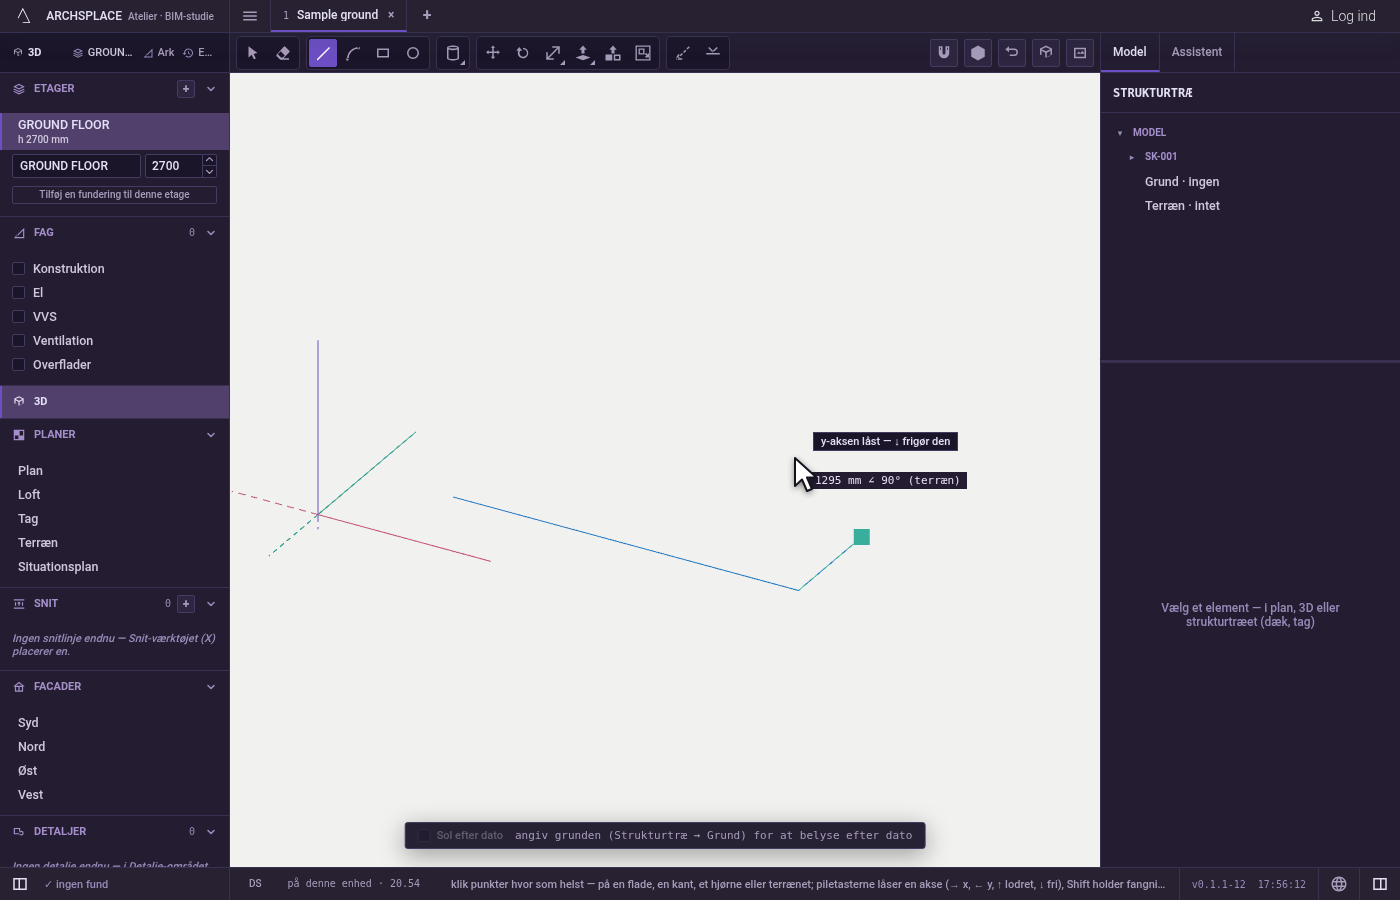The width and height of the screenshot is (1400, 900).
Task: Toggle the Sol efter dato checkbox
Action: point(424,835)
